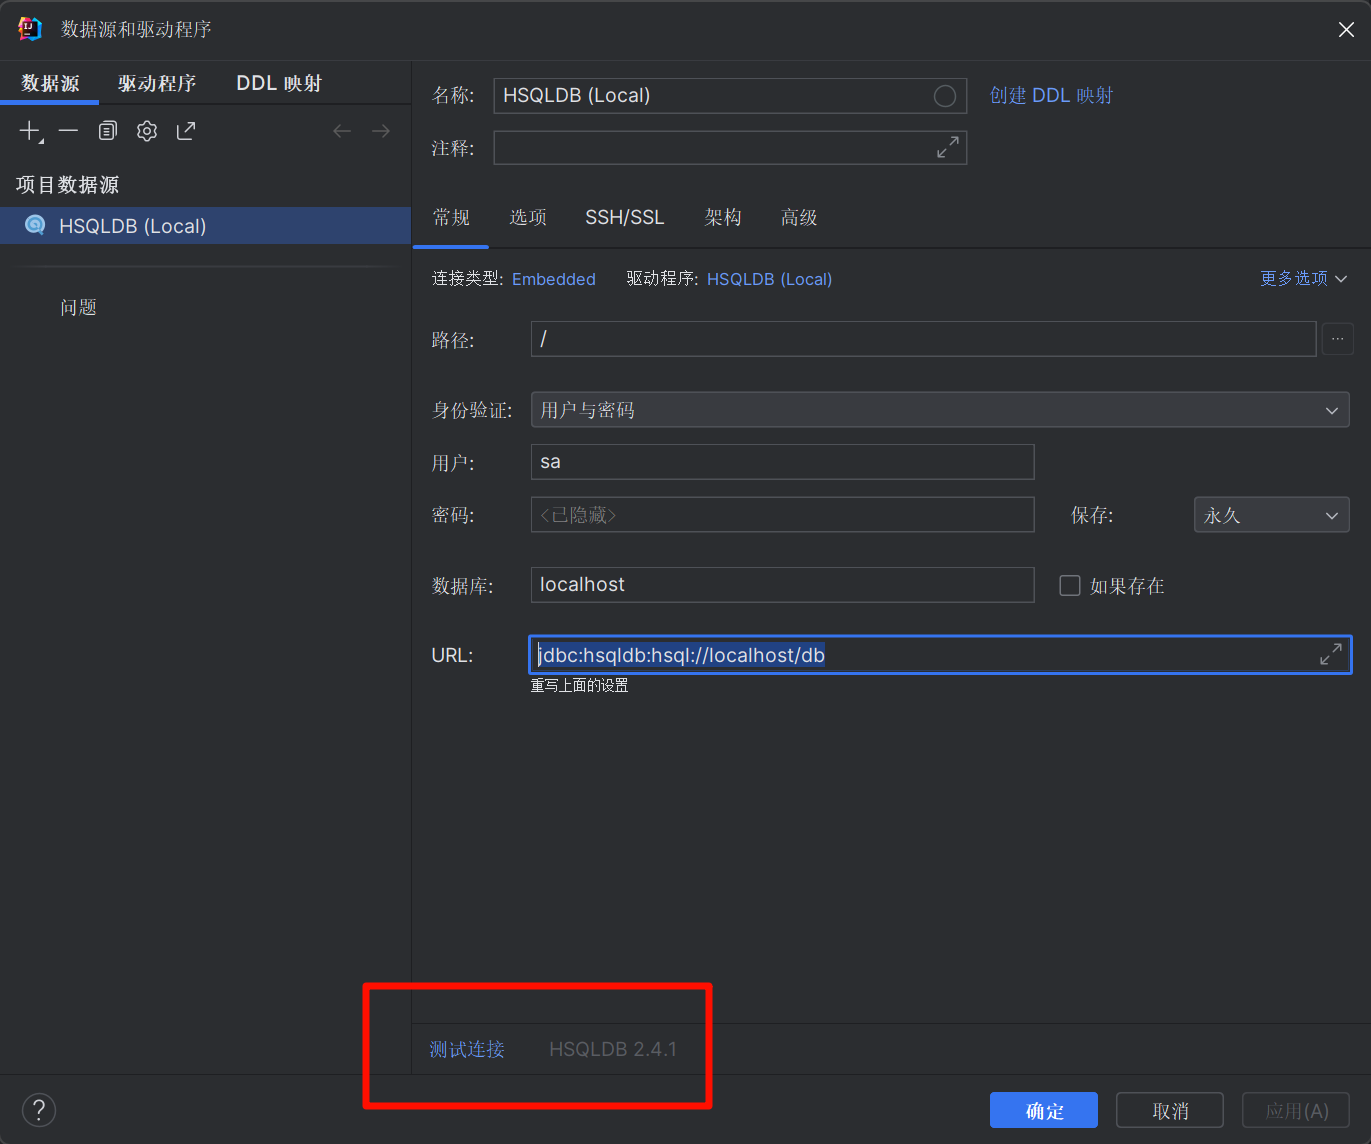1371x1144 pixels.
Task: Open help question mark button
Action: coord(39,1110)
